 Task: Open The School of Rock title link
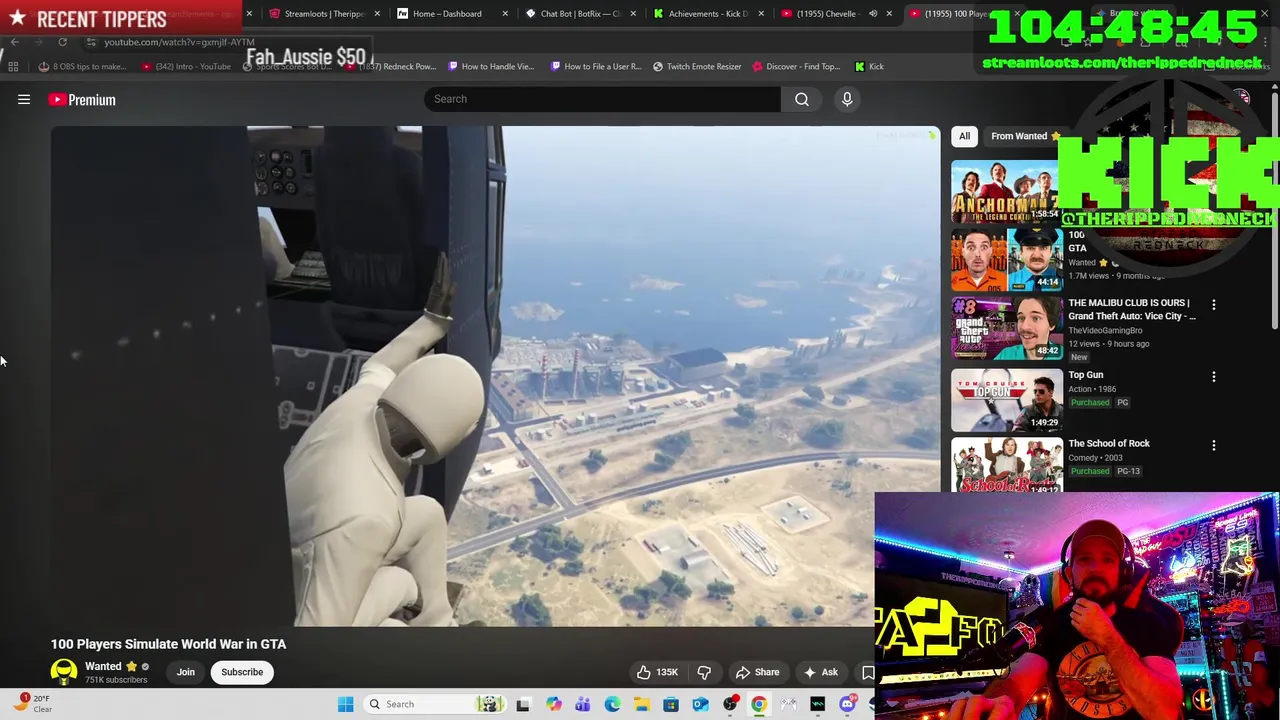[1109, 443]
